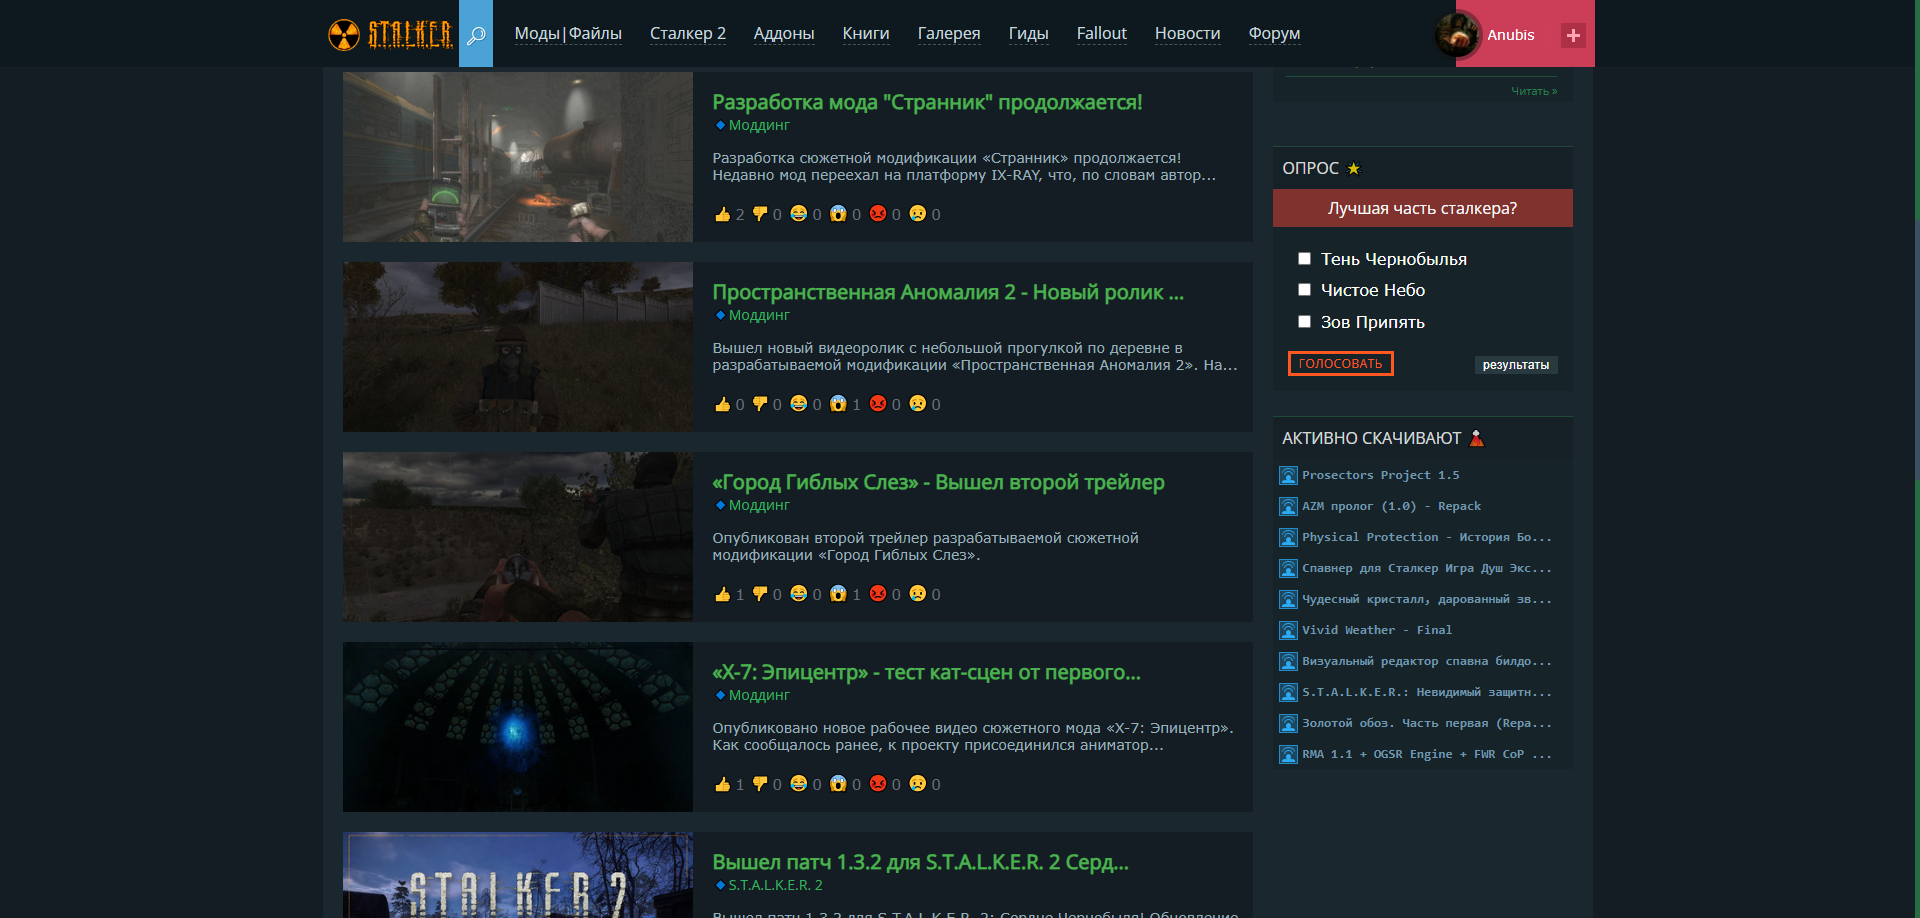This screenshot has width=1920, height=918.
Task: Add shocked reaction to "Город Гиблых Слез"
Action: [838, 594]
